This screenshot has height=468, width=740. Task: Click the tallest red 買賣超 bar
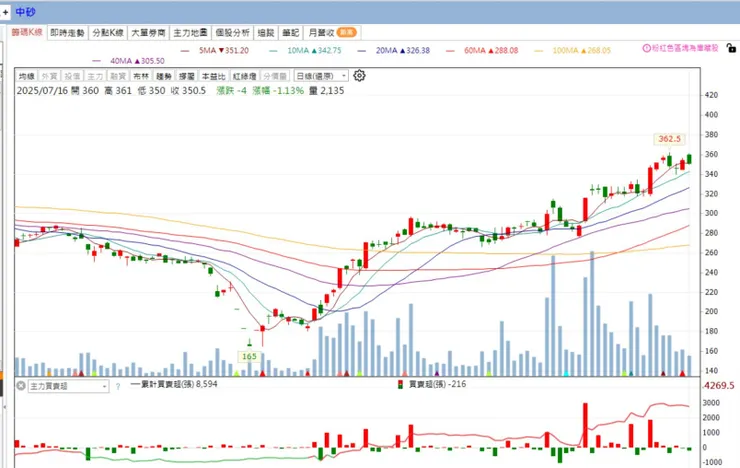(x=585, y=425)
